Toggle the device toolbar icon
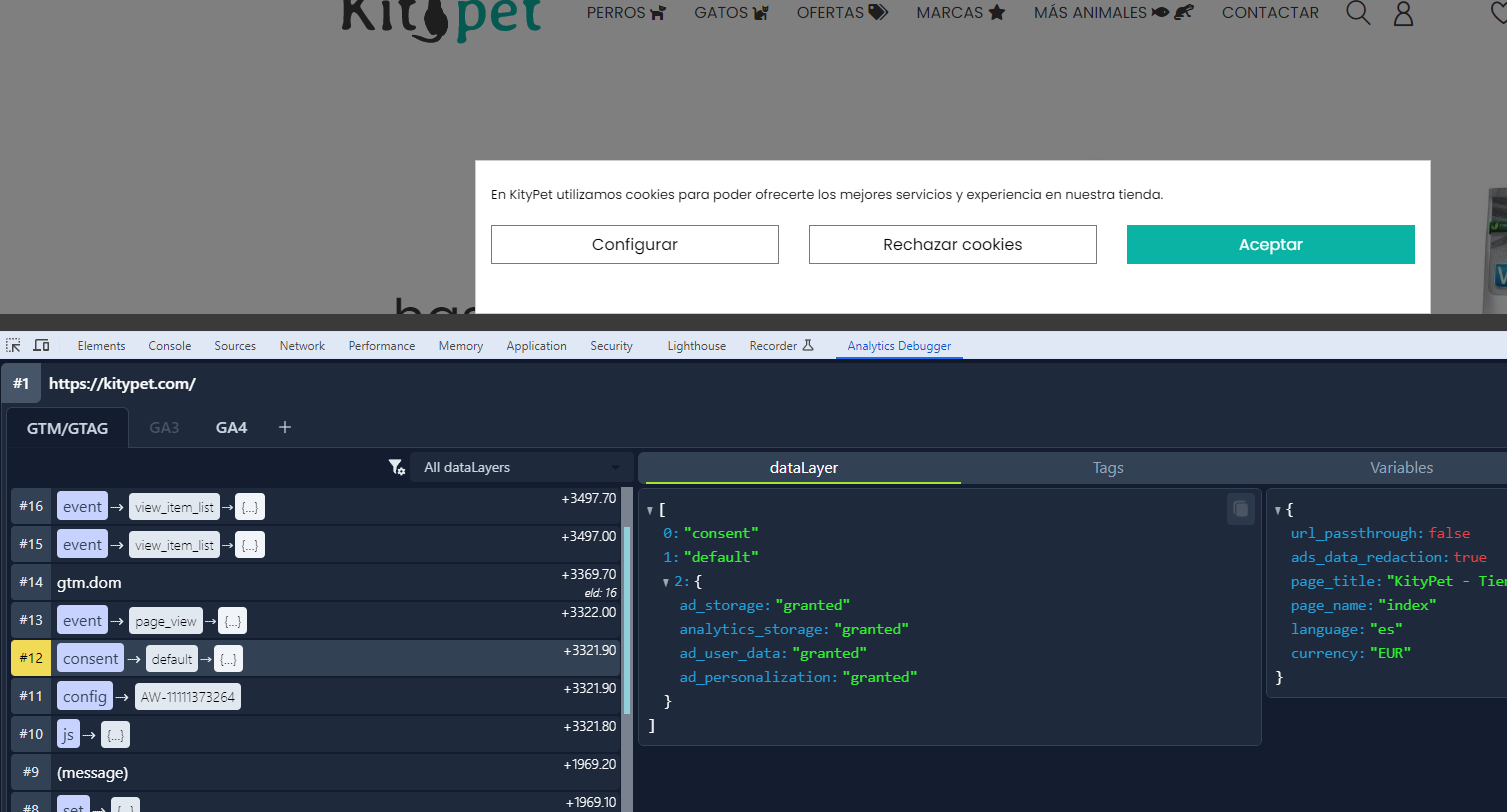The image size is (1507, 812). 41,346
